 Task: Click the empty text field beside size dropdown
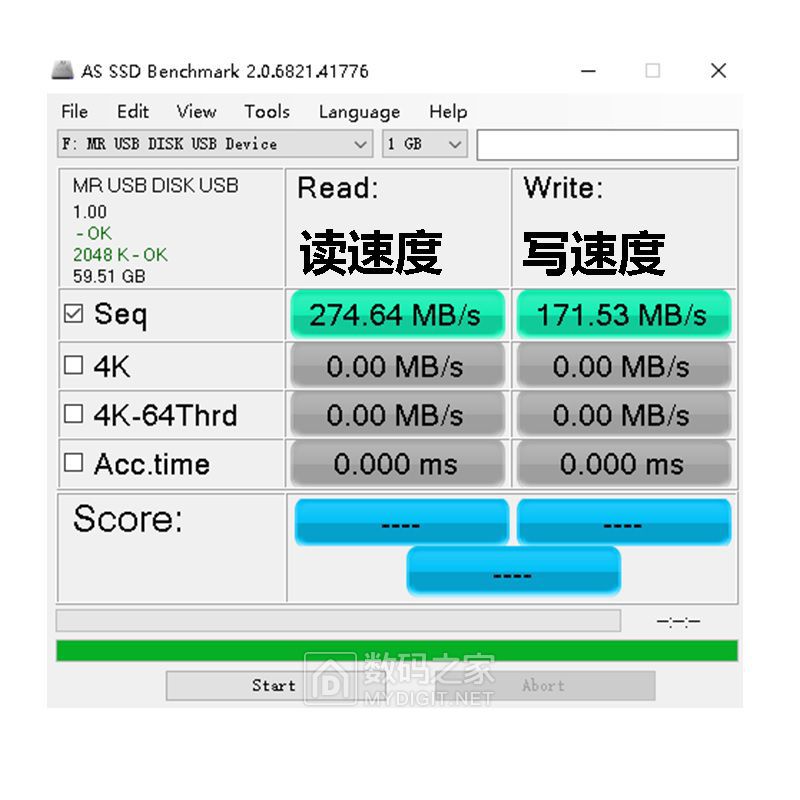point(607,144)
